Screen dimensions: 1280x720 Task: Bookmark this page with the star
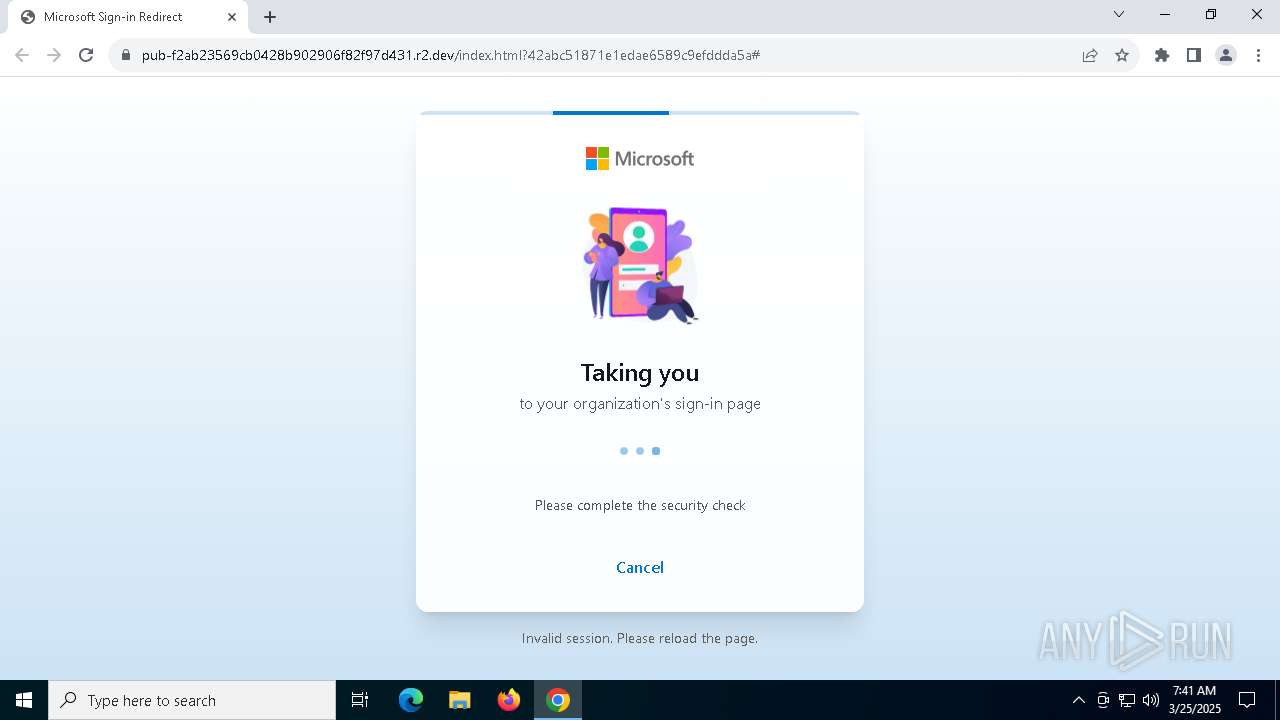coord(1122,55)
